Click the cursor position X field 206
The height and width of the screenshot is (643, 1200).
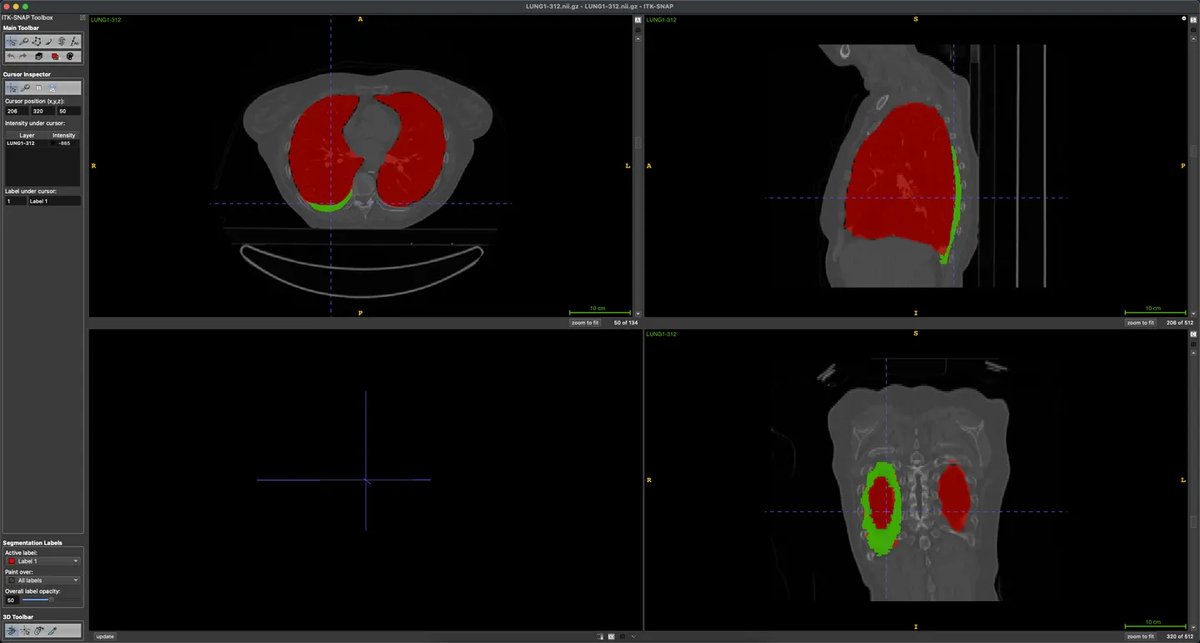pos(17,111)
